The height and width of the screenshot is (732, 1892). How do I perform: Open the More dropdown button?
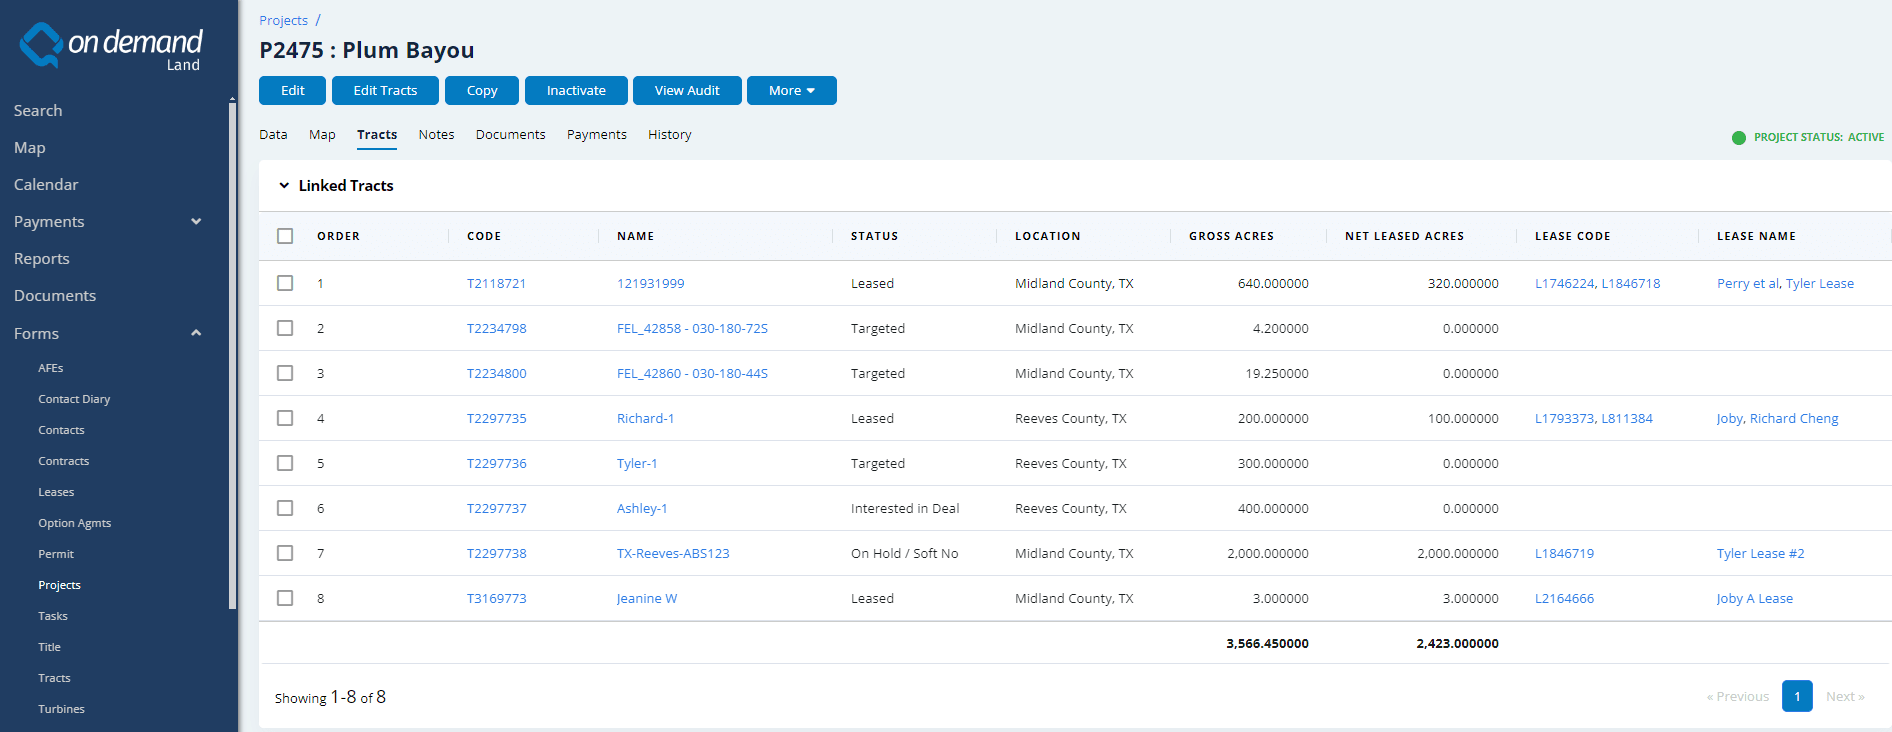click(792, 90)
